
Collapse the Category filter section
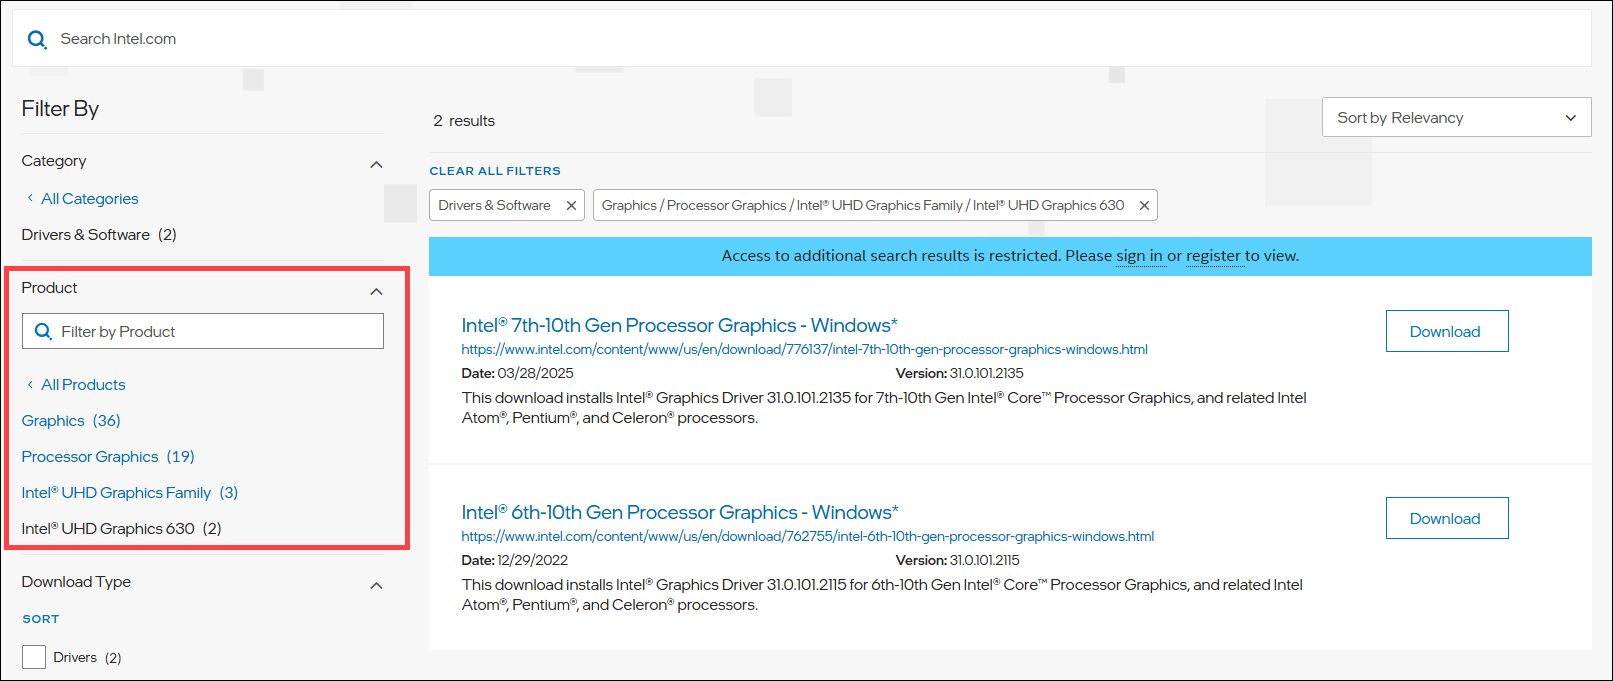pos(376,165)
